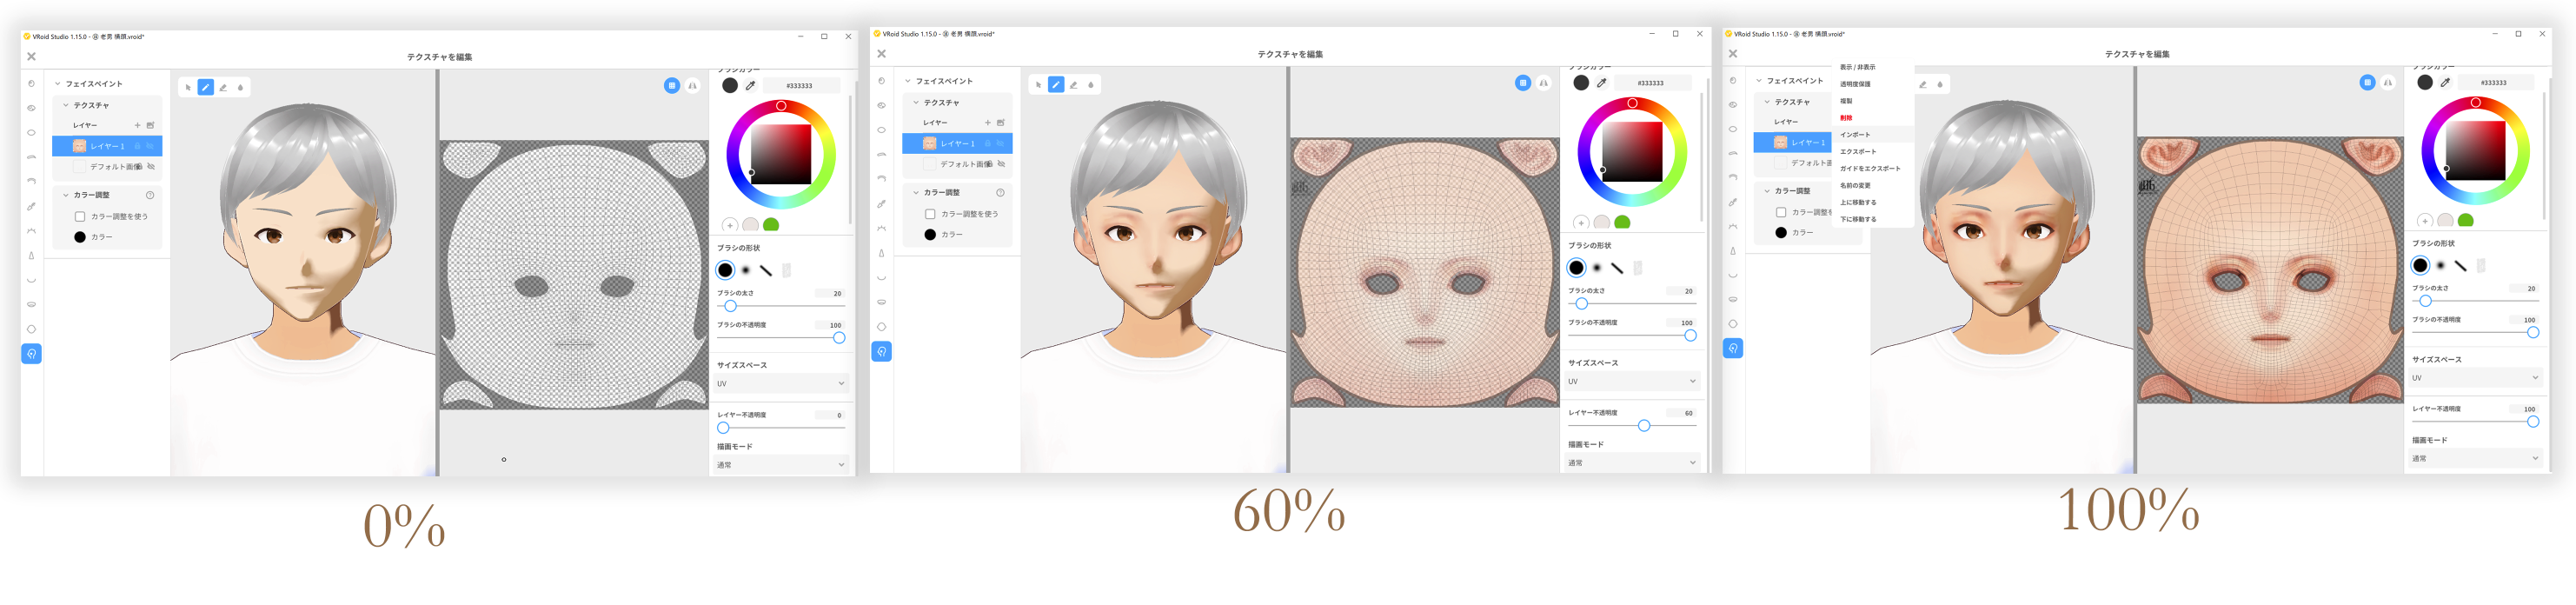This screenshot has height=605, width=2576.
Task: Select the cursor pointer tool in the 0% window
Action: tap(188, 88)
